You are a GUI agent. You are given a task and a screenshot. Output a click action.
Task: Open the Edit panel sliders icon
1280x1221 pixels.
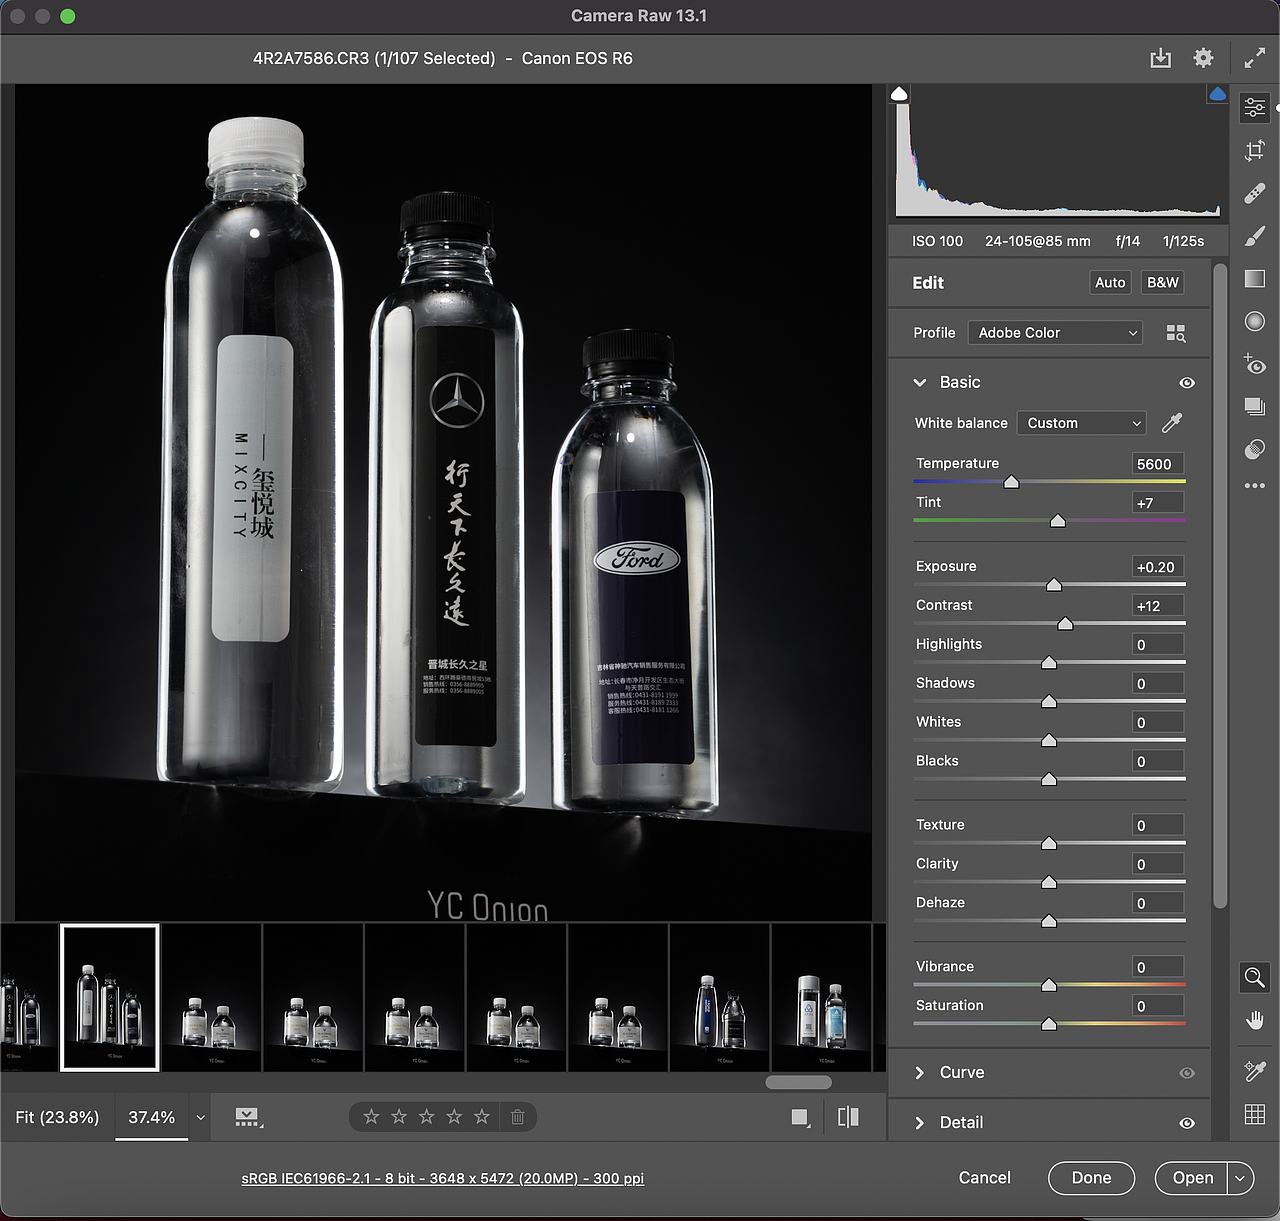pyautogui.click(x=1255, y=107)
